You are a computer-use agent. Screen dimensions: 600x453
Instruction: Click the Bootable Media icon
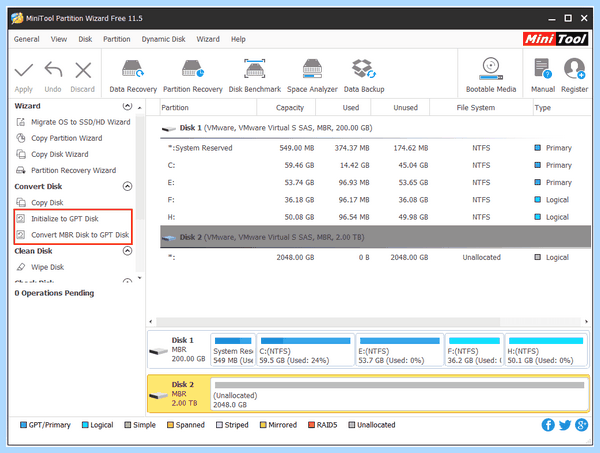491,69
